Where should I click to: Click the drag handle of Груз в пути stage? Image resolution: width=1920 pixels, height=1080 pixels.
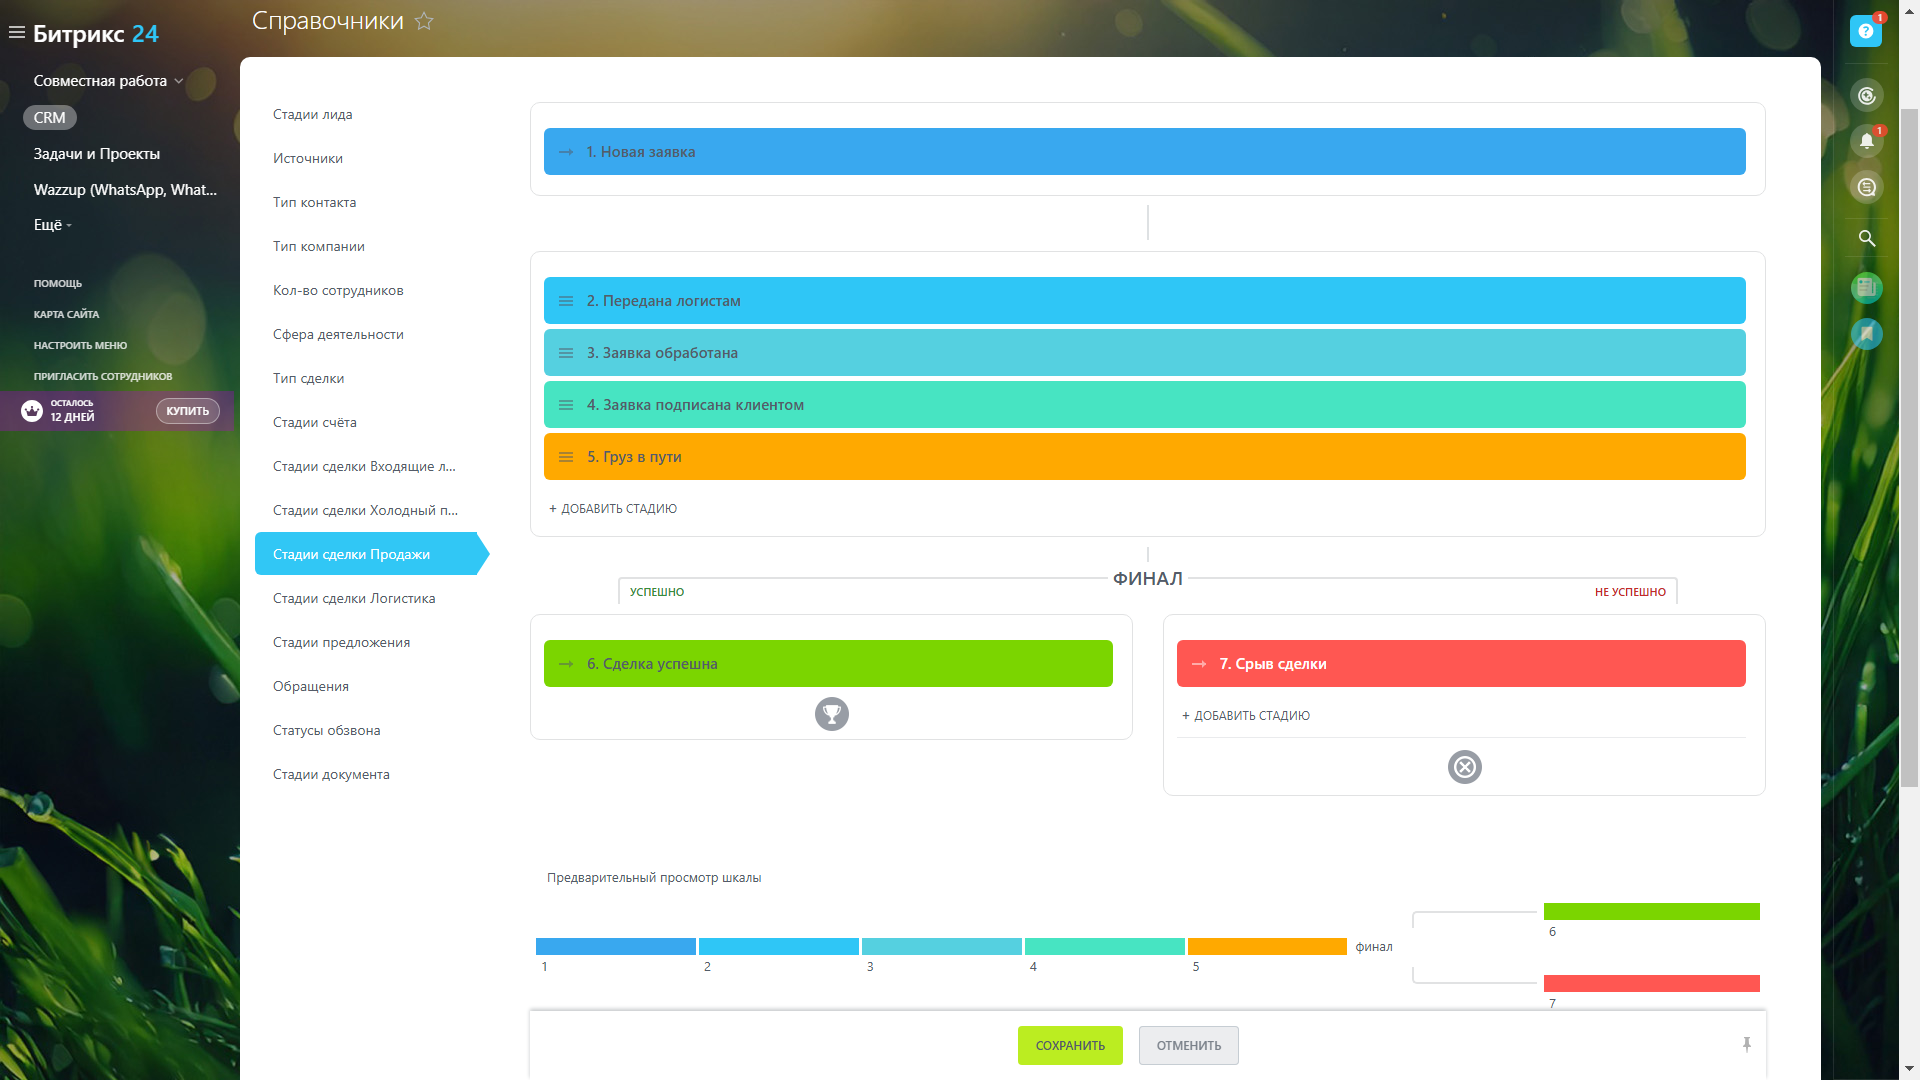tap(566, 457)
